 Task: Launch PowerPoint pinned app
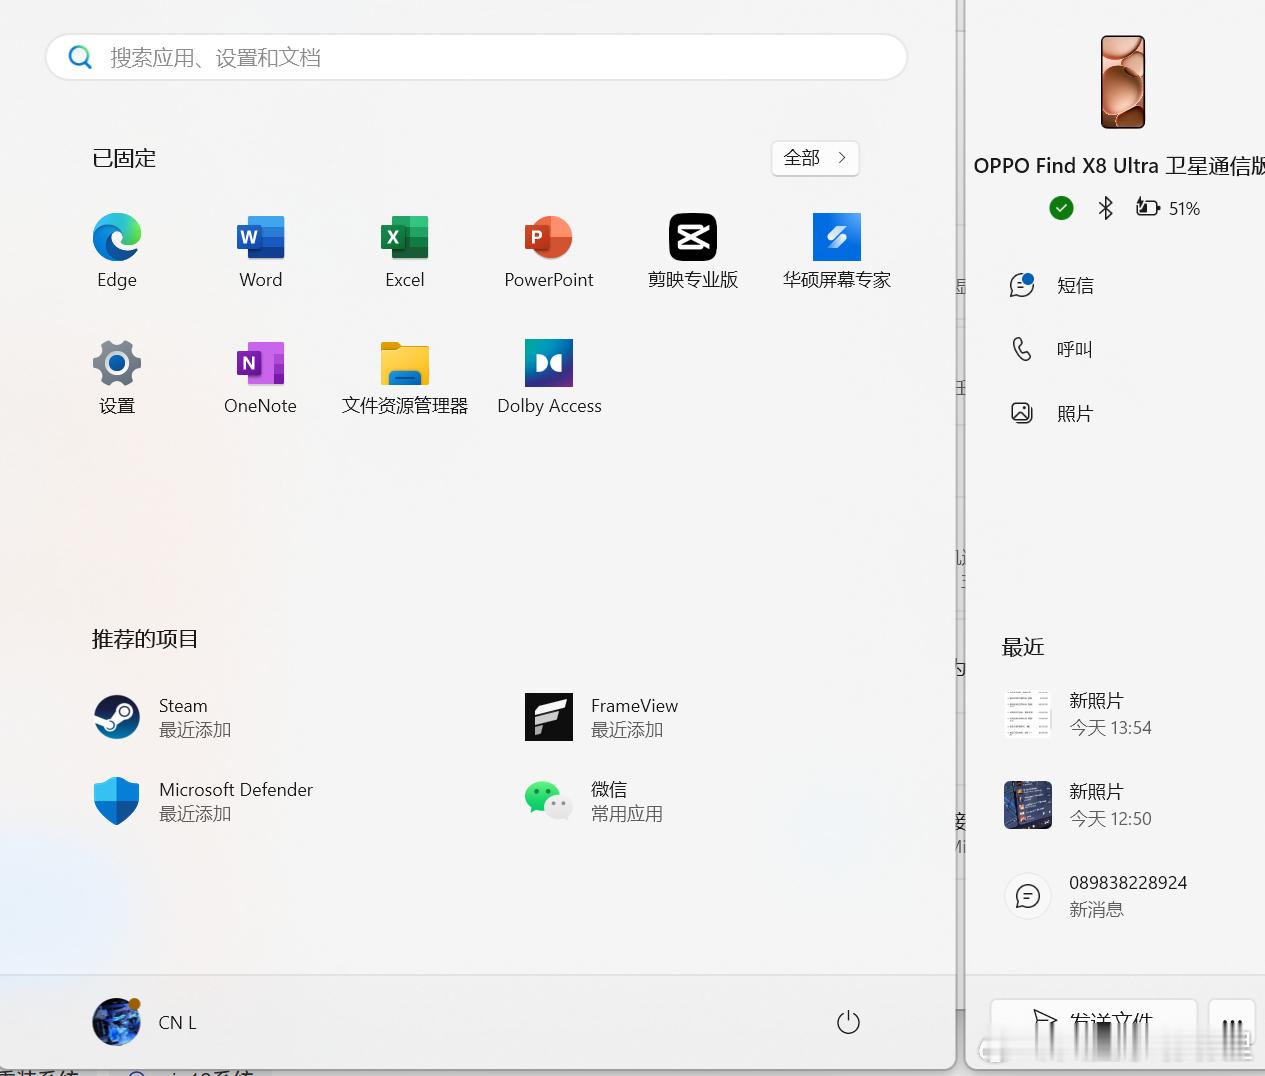tap(549, 250)
